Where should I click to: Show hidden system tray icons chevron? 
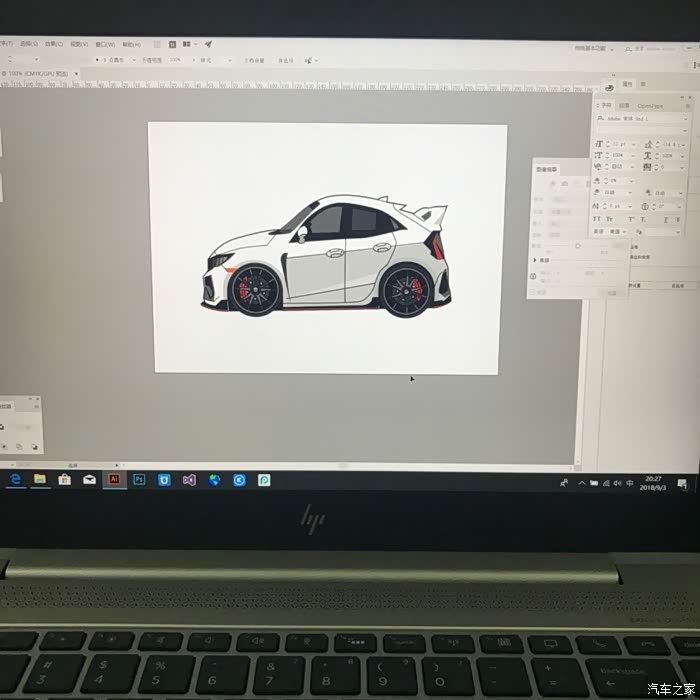tap(582, 483)
